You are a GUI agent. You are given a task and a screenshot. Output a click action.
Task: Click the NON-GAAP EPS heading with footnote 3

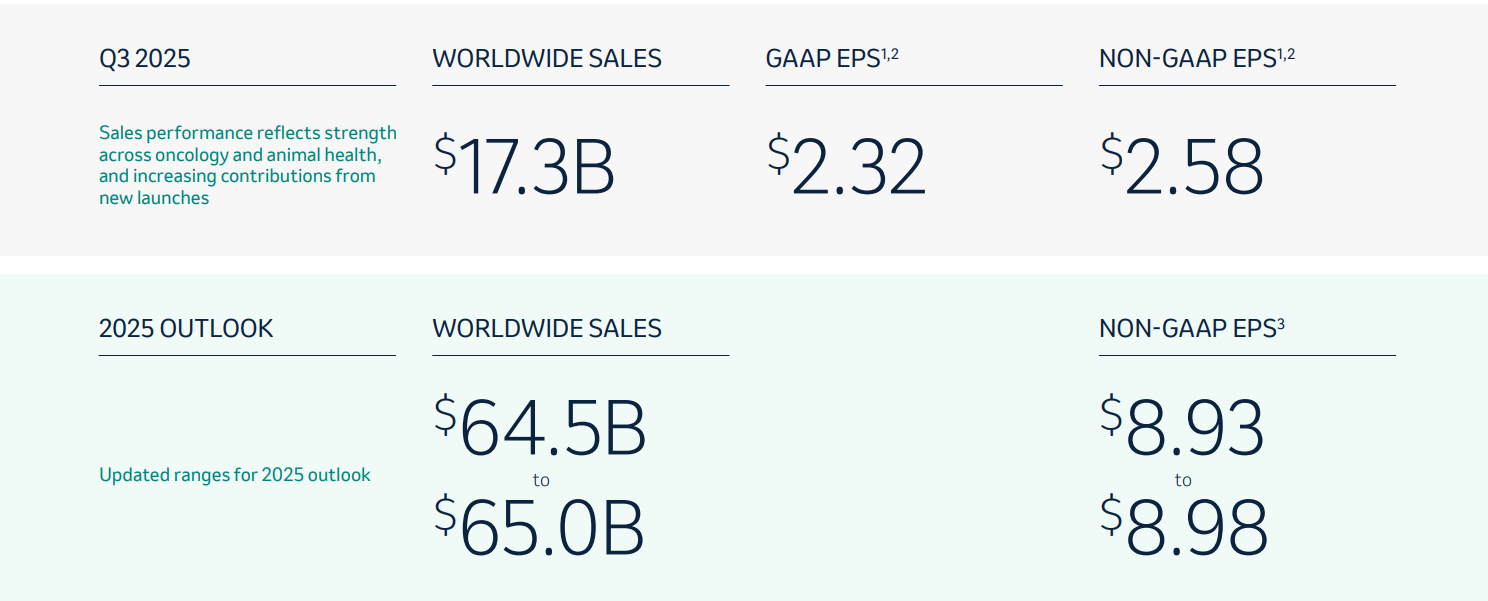(x=1187, y=329)
